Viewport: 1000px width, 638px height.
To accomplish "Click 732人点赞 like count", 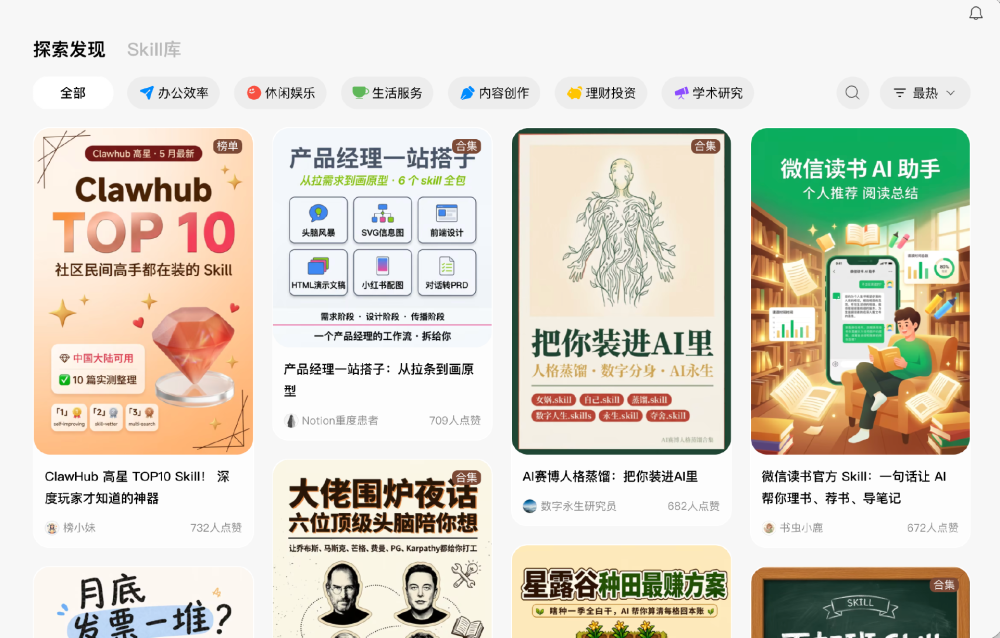I will pyautogui.click(x=216, y=528).
